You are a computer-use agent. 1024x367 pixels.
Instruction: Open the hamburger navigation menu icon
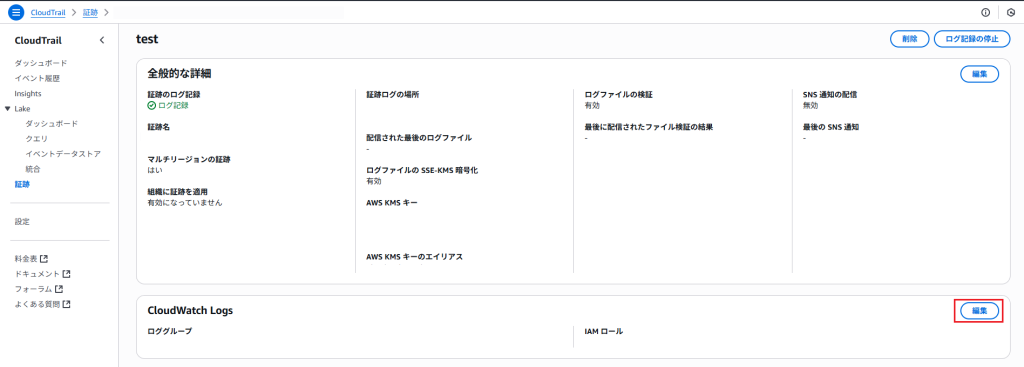(x=16, y=12)
